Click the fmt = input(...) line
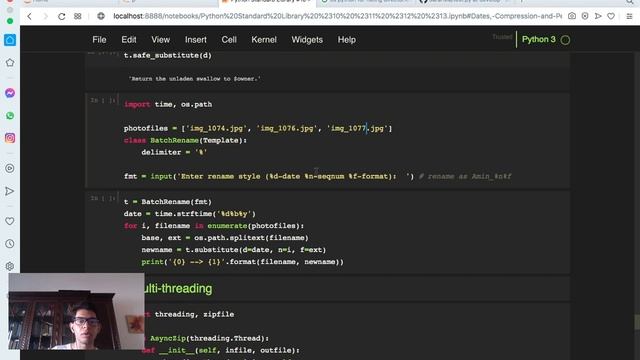Screen dimensions: 640x360 [x=269, y=176]
